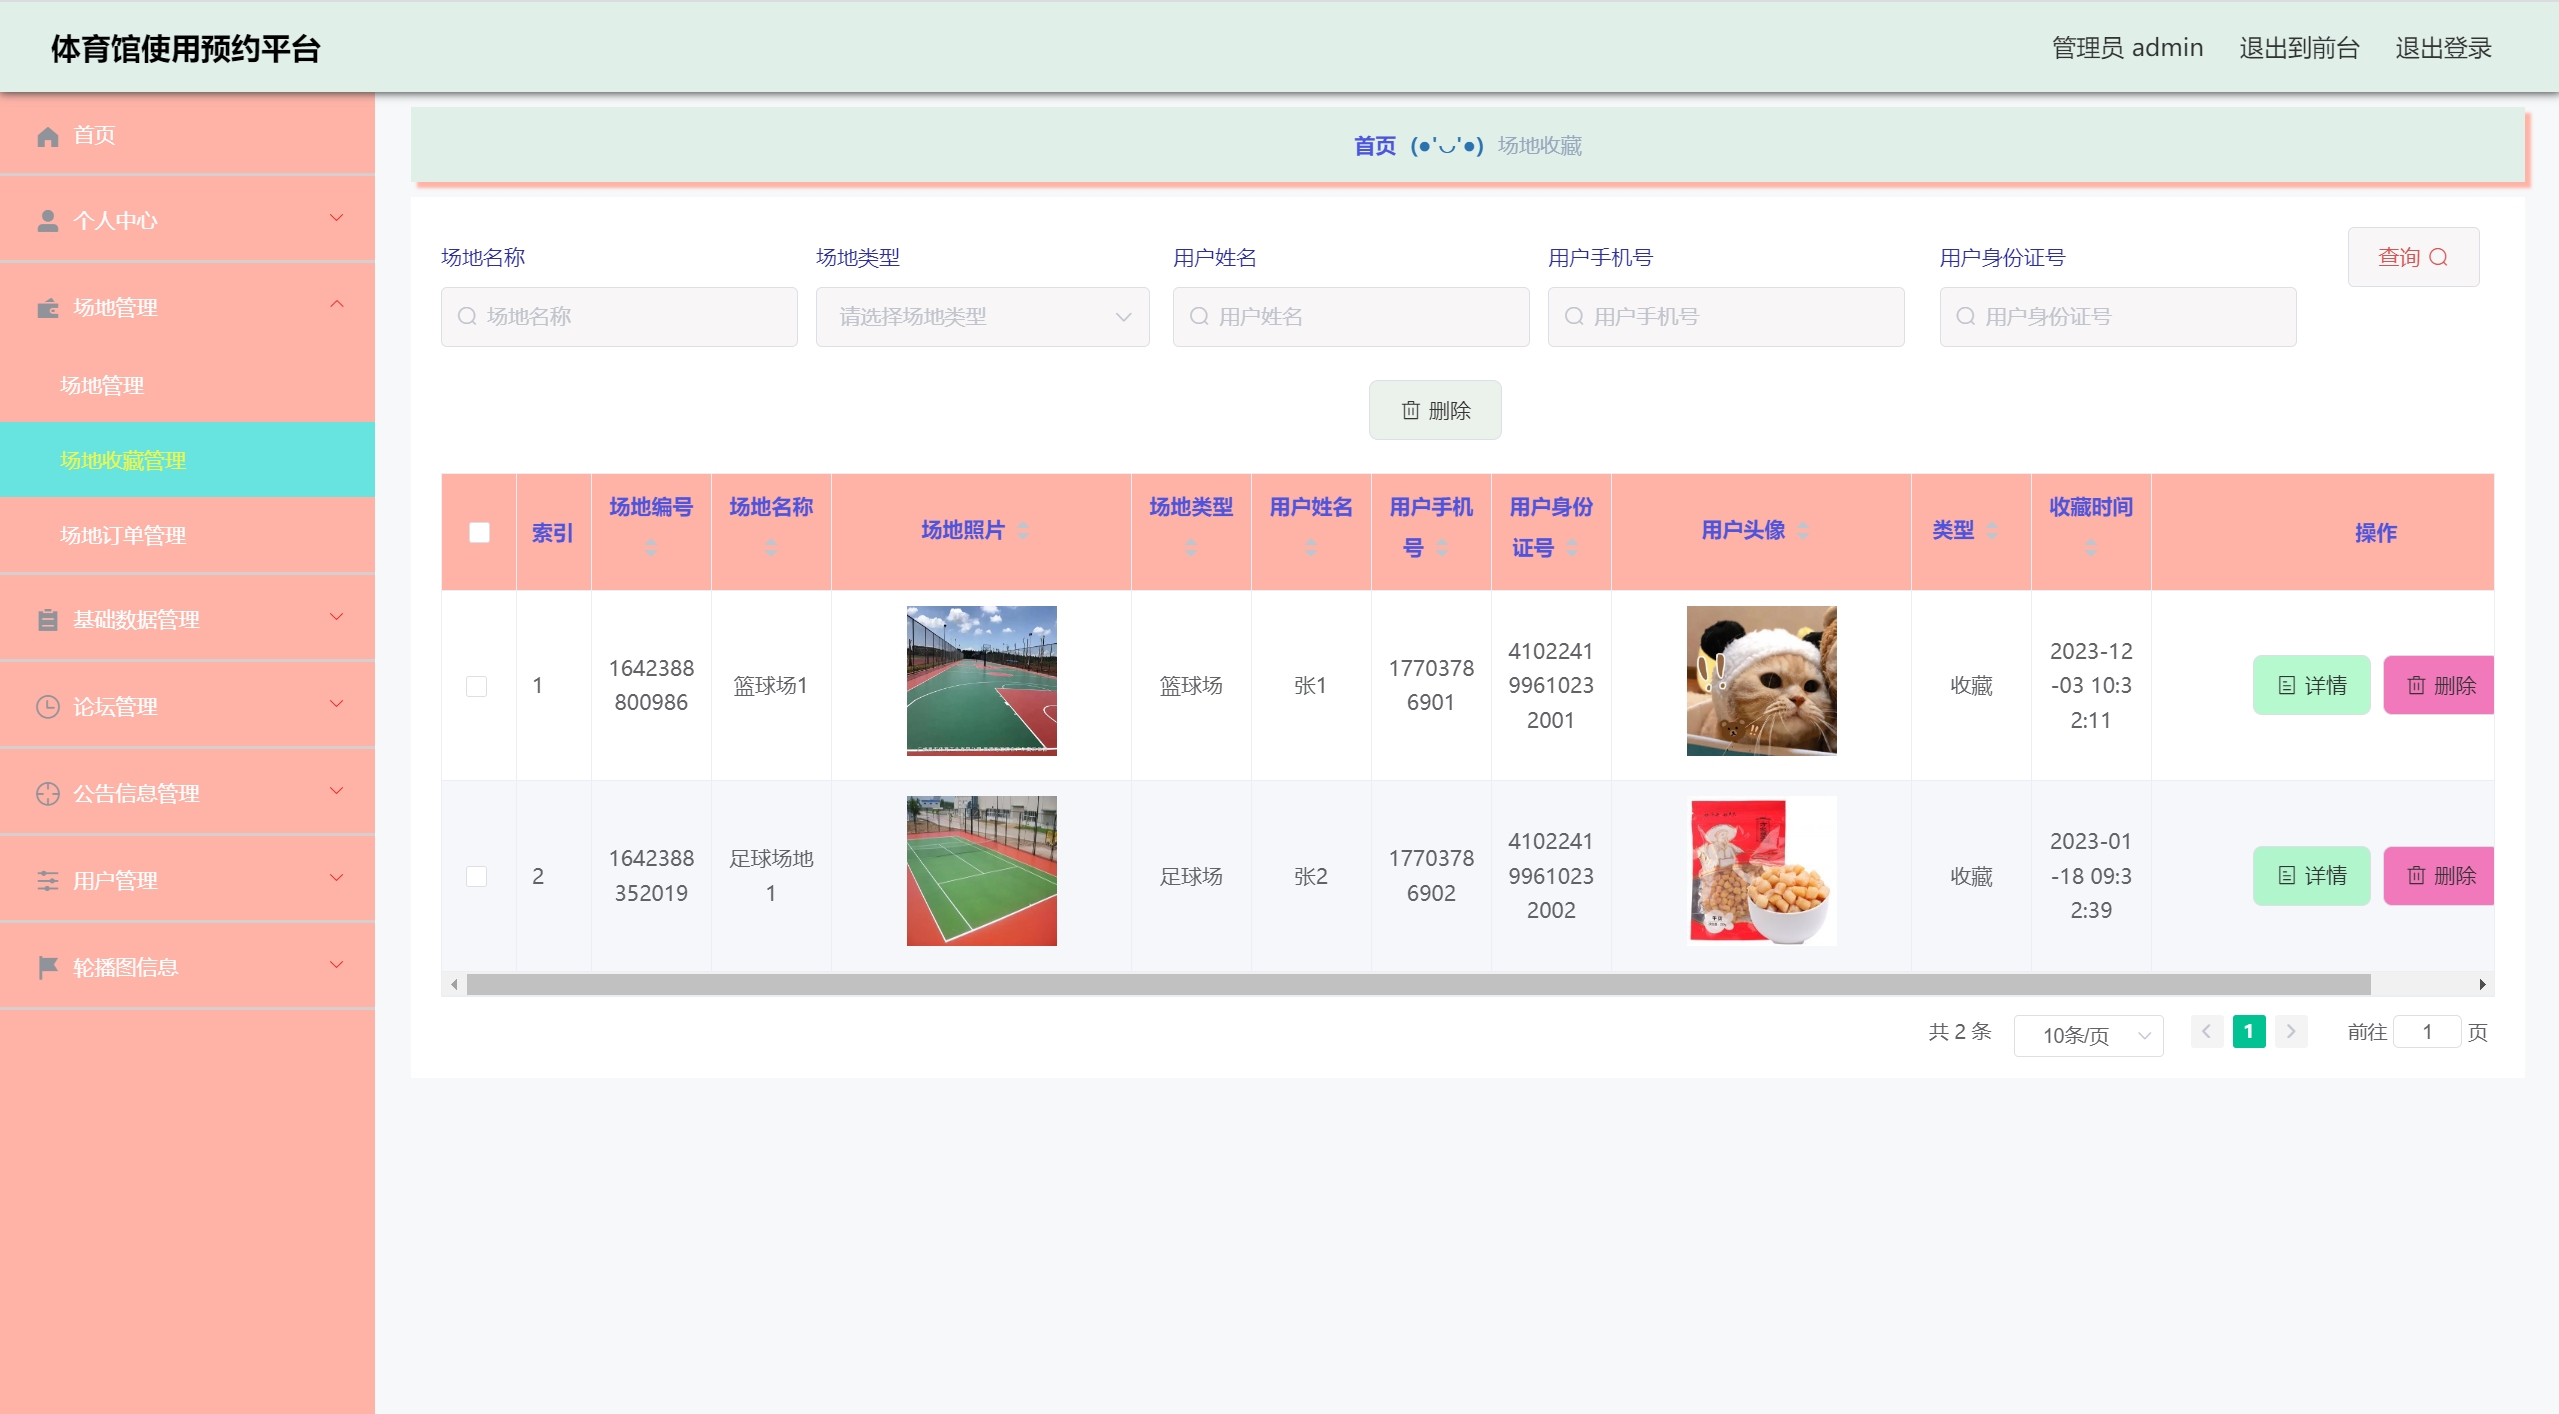Click the horizontal table scrollbar

[1418, 985]
